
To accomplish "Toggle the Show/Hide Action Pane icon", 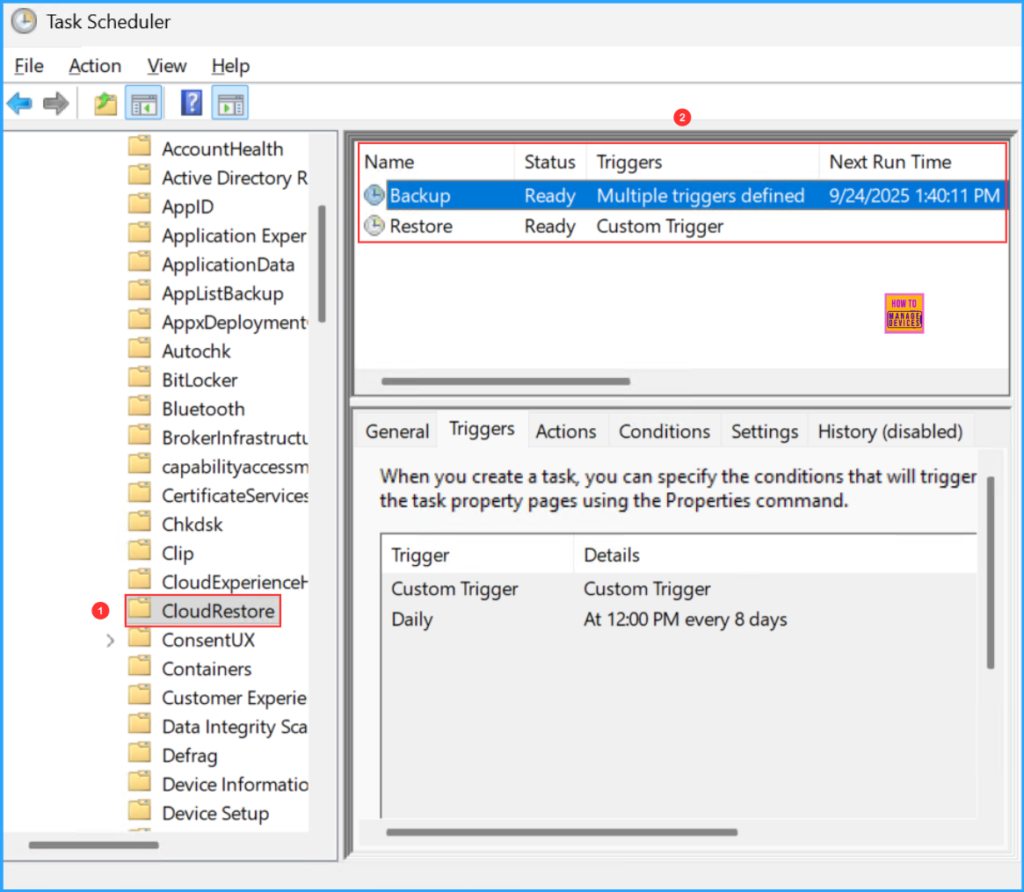I will tap(230, 103).
